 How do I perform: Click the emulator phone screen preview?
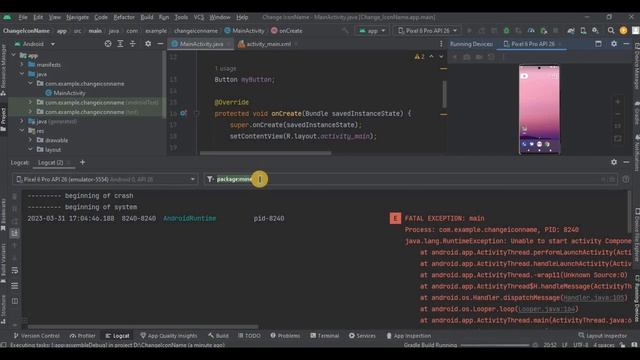point(539,109)
